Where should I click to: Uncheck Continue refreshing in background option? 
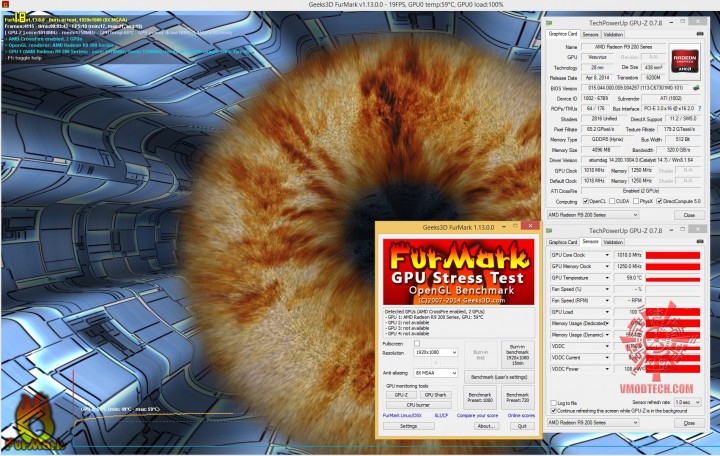553,411
